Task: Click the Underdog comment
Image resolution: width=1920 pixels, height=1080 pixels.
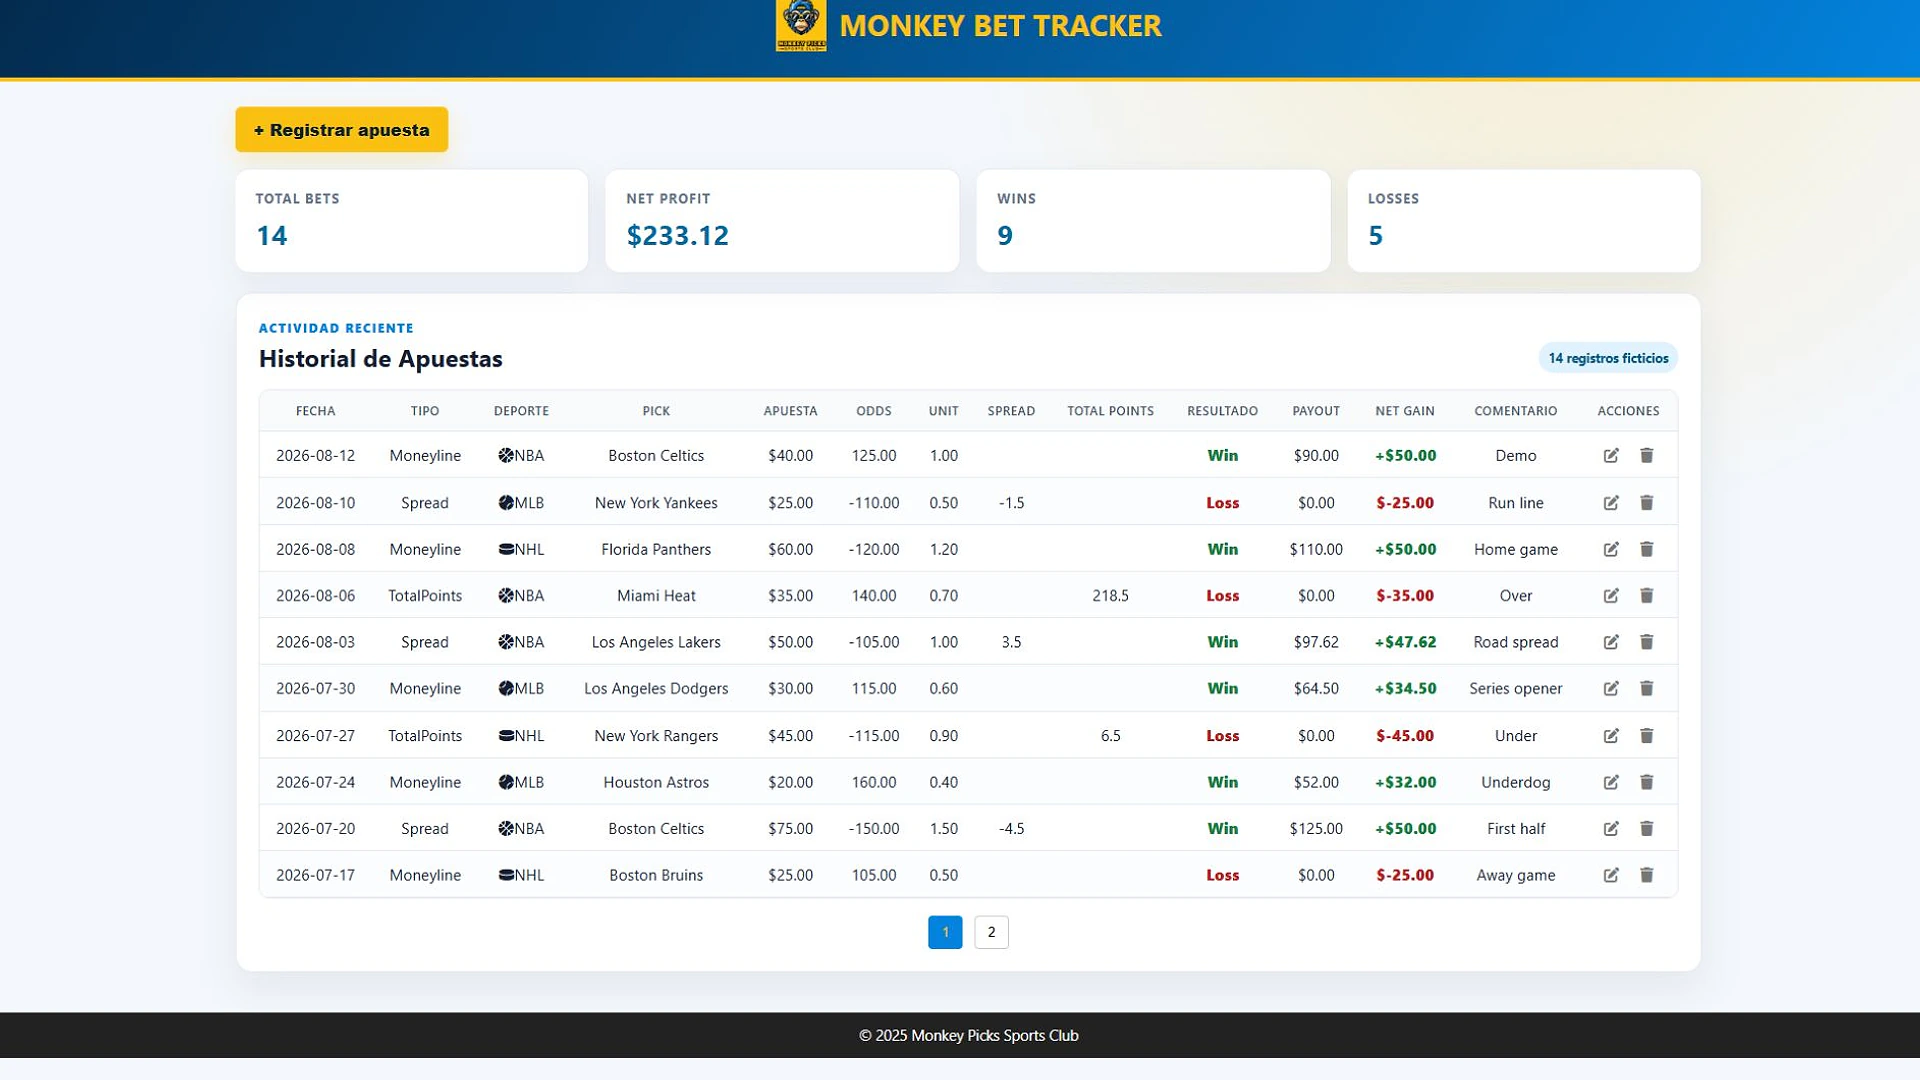Action: pos(1515,783)
